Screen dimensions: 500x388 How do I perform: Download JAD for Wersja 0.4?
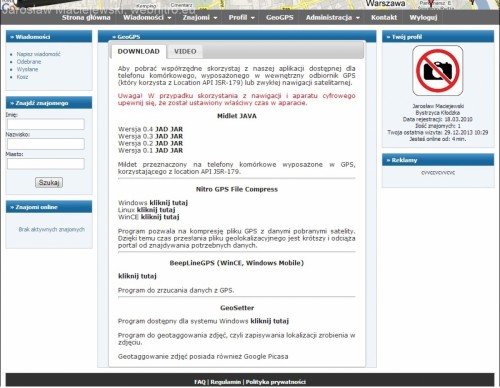[162, 129]
